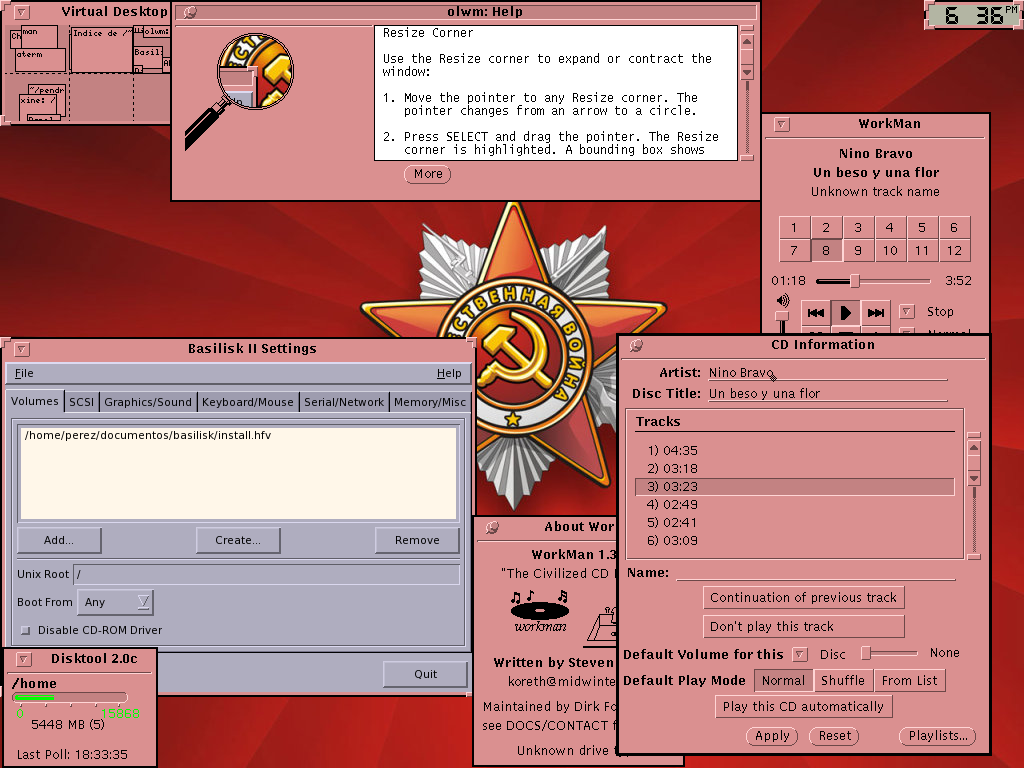Open the Help menu in Basilisk II
The image size is (1024, 768).
[x=449, y=374]
